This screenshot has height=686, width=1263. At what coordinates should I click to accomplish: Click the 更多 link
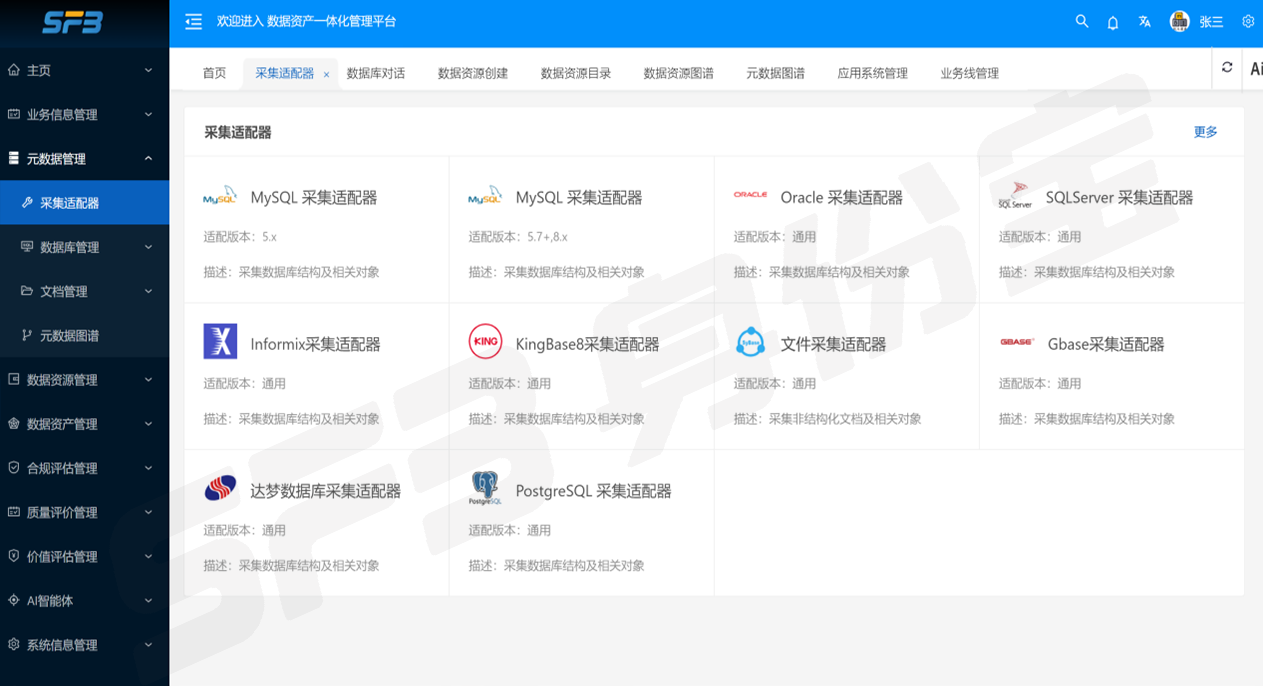point(1205,132)
